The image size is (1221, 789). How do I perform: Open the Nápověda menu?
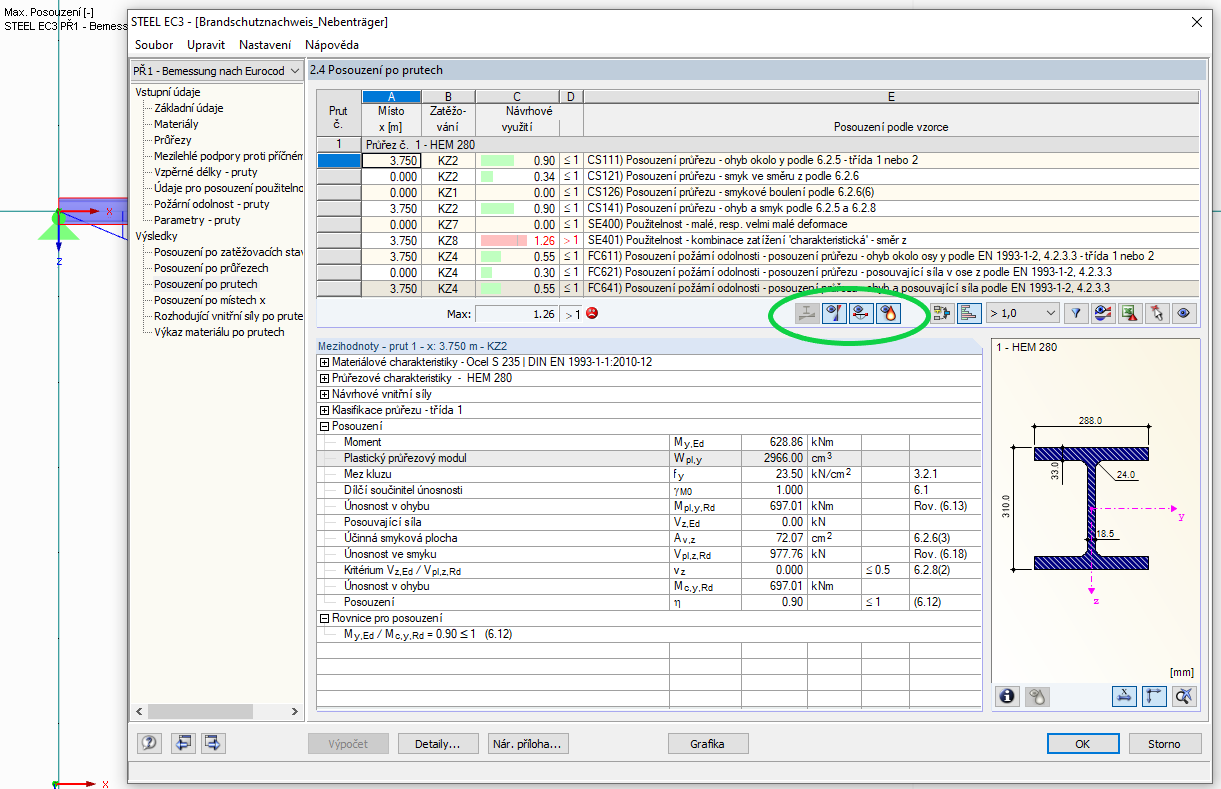pyautogui.click(x=332, y=45)
